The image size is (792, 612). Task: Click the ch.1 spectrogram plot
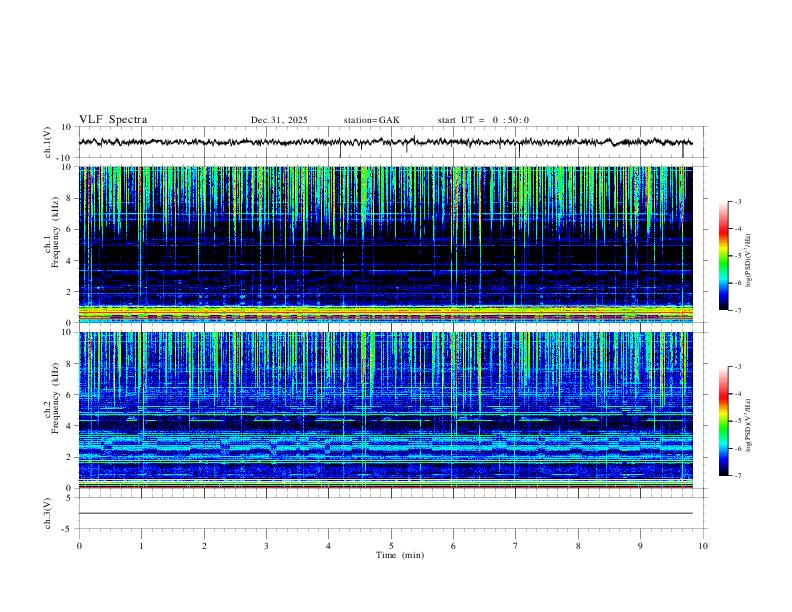(x=385, y=244)
